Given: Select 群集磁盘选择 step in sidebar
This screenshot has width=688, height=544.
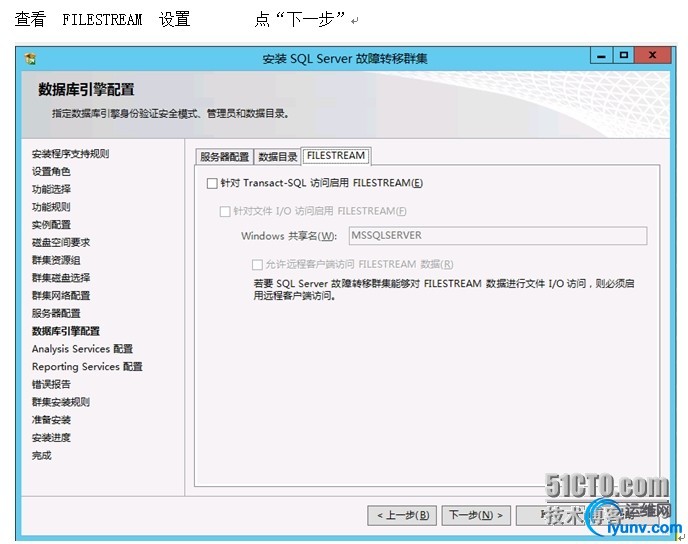Looking at the screenshot, I should [61, 278].
